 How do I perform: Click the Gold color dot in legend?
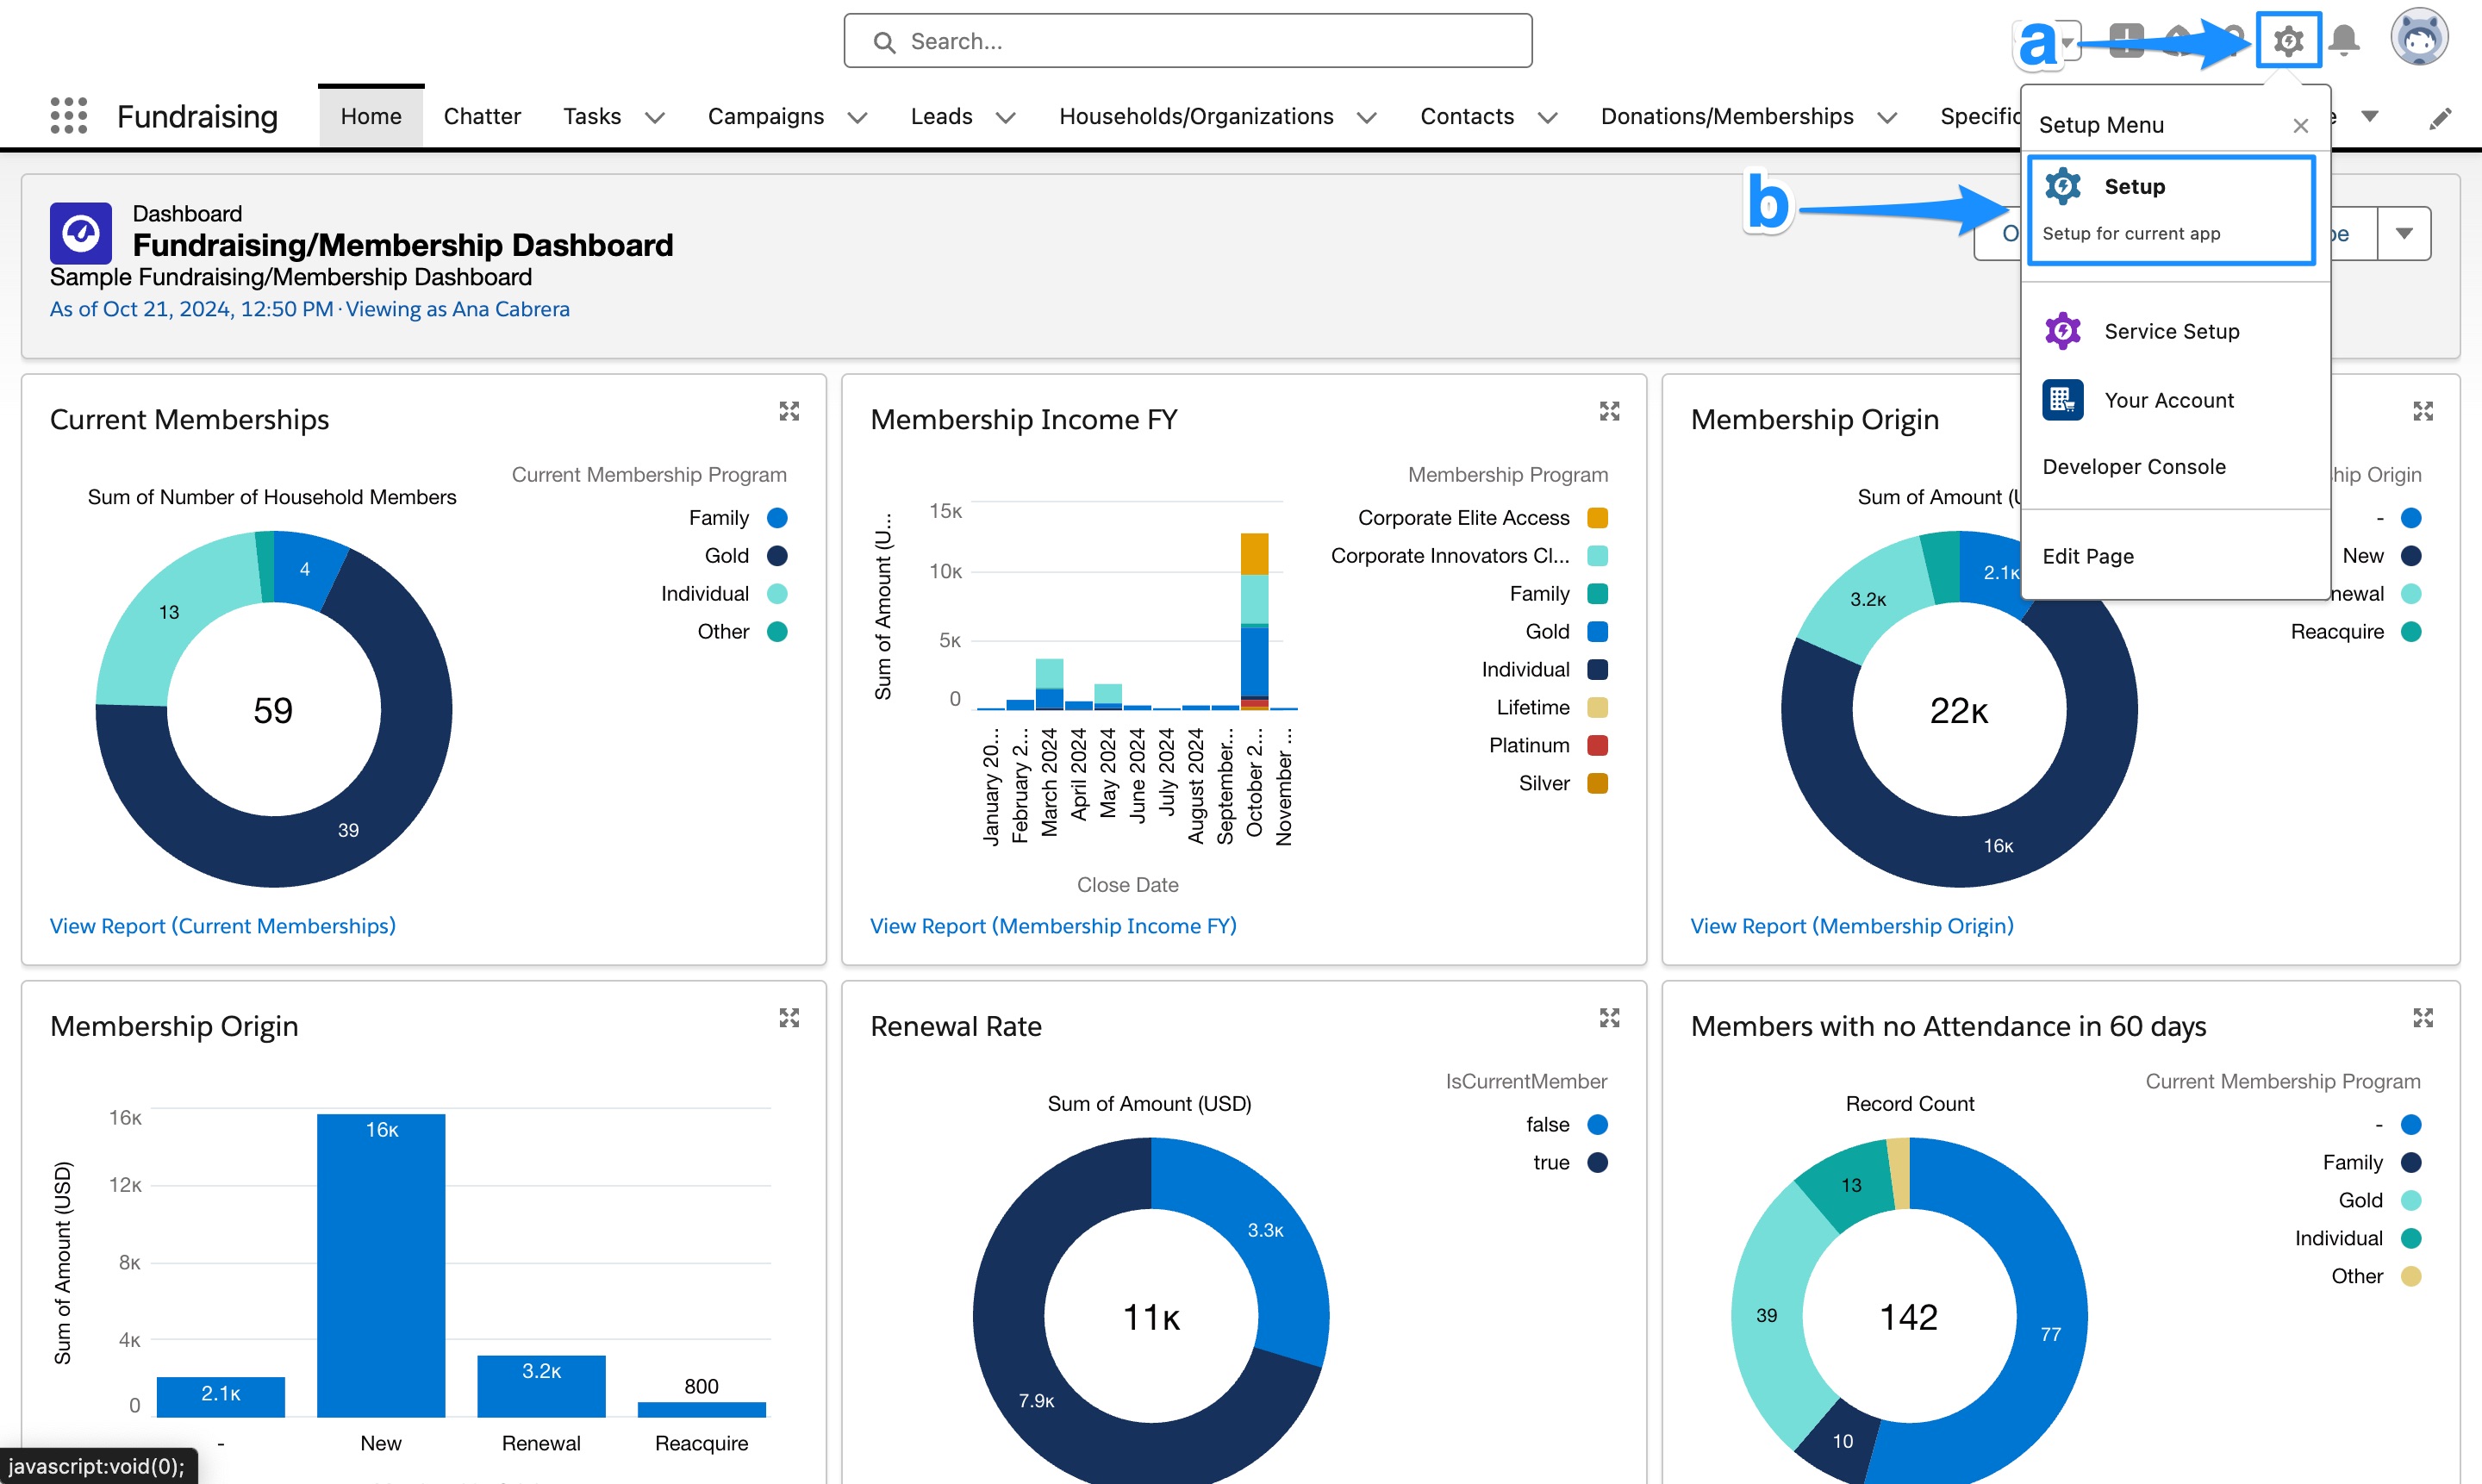[x=779, y=555]
